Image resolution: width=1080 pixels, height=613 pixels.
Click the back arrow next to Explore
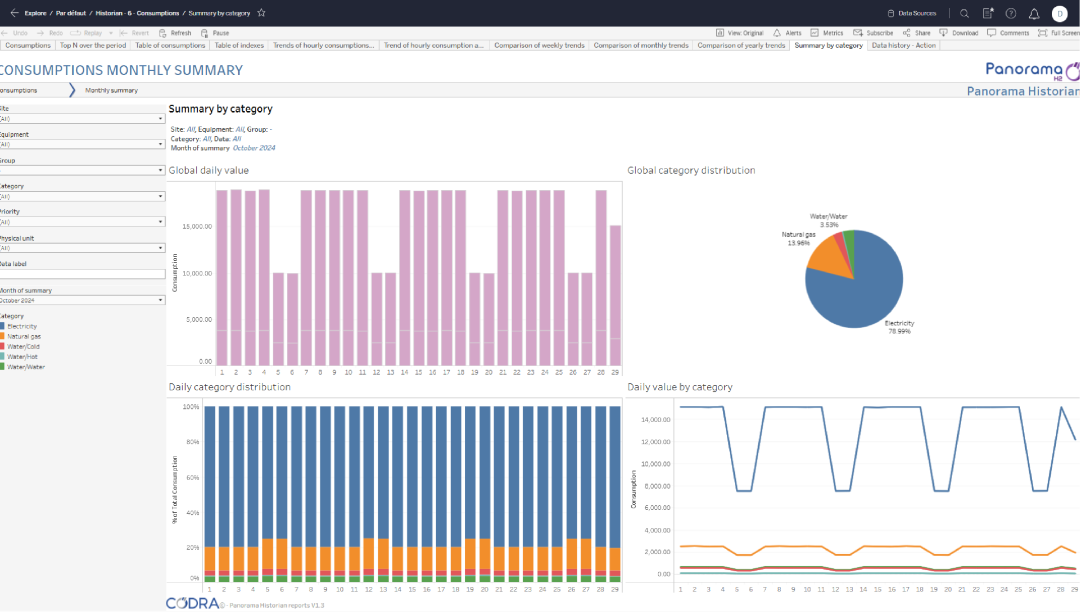[14, 13]
